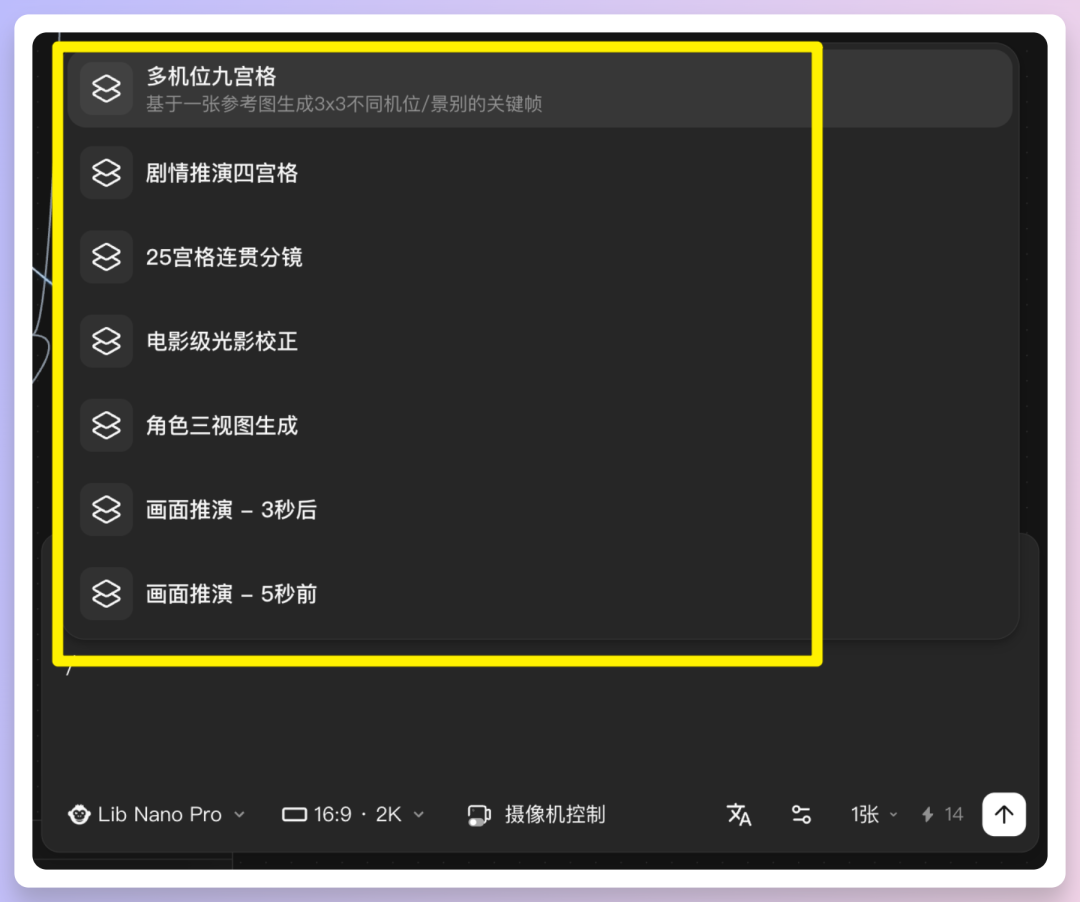Click the 多机位九宫格 template icon
Screen dimensions: 1080x902
pos(106,88)
